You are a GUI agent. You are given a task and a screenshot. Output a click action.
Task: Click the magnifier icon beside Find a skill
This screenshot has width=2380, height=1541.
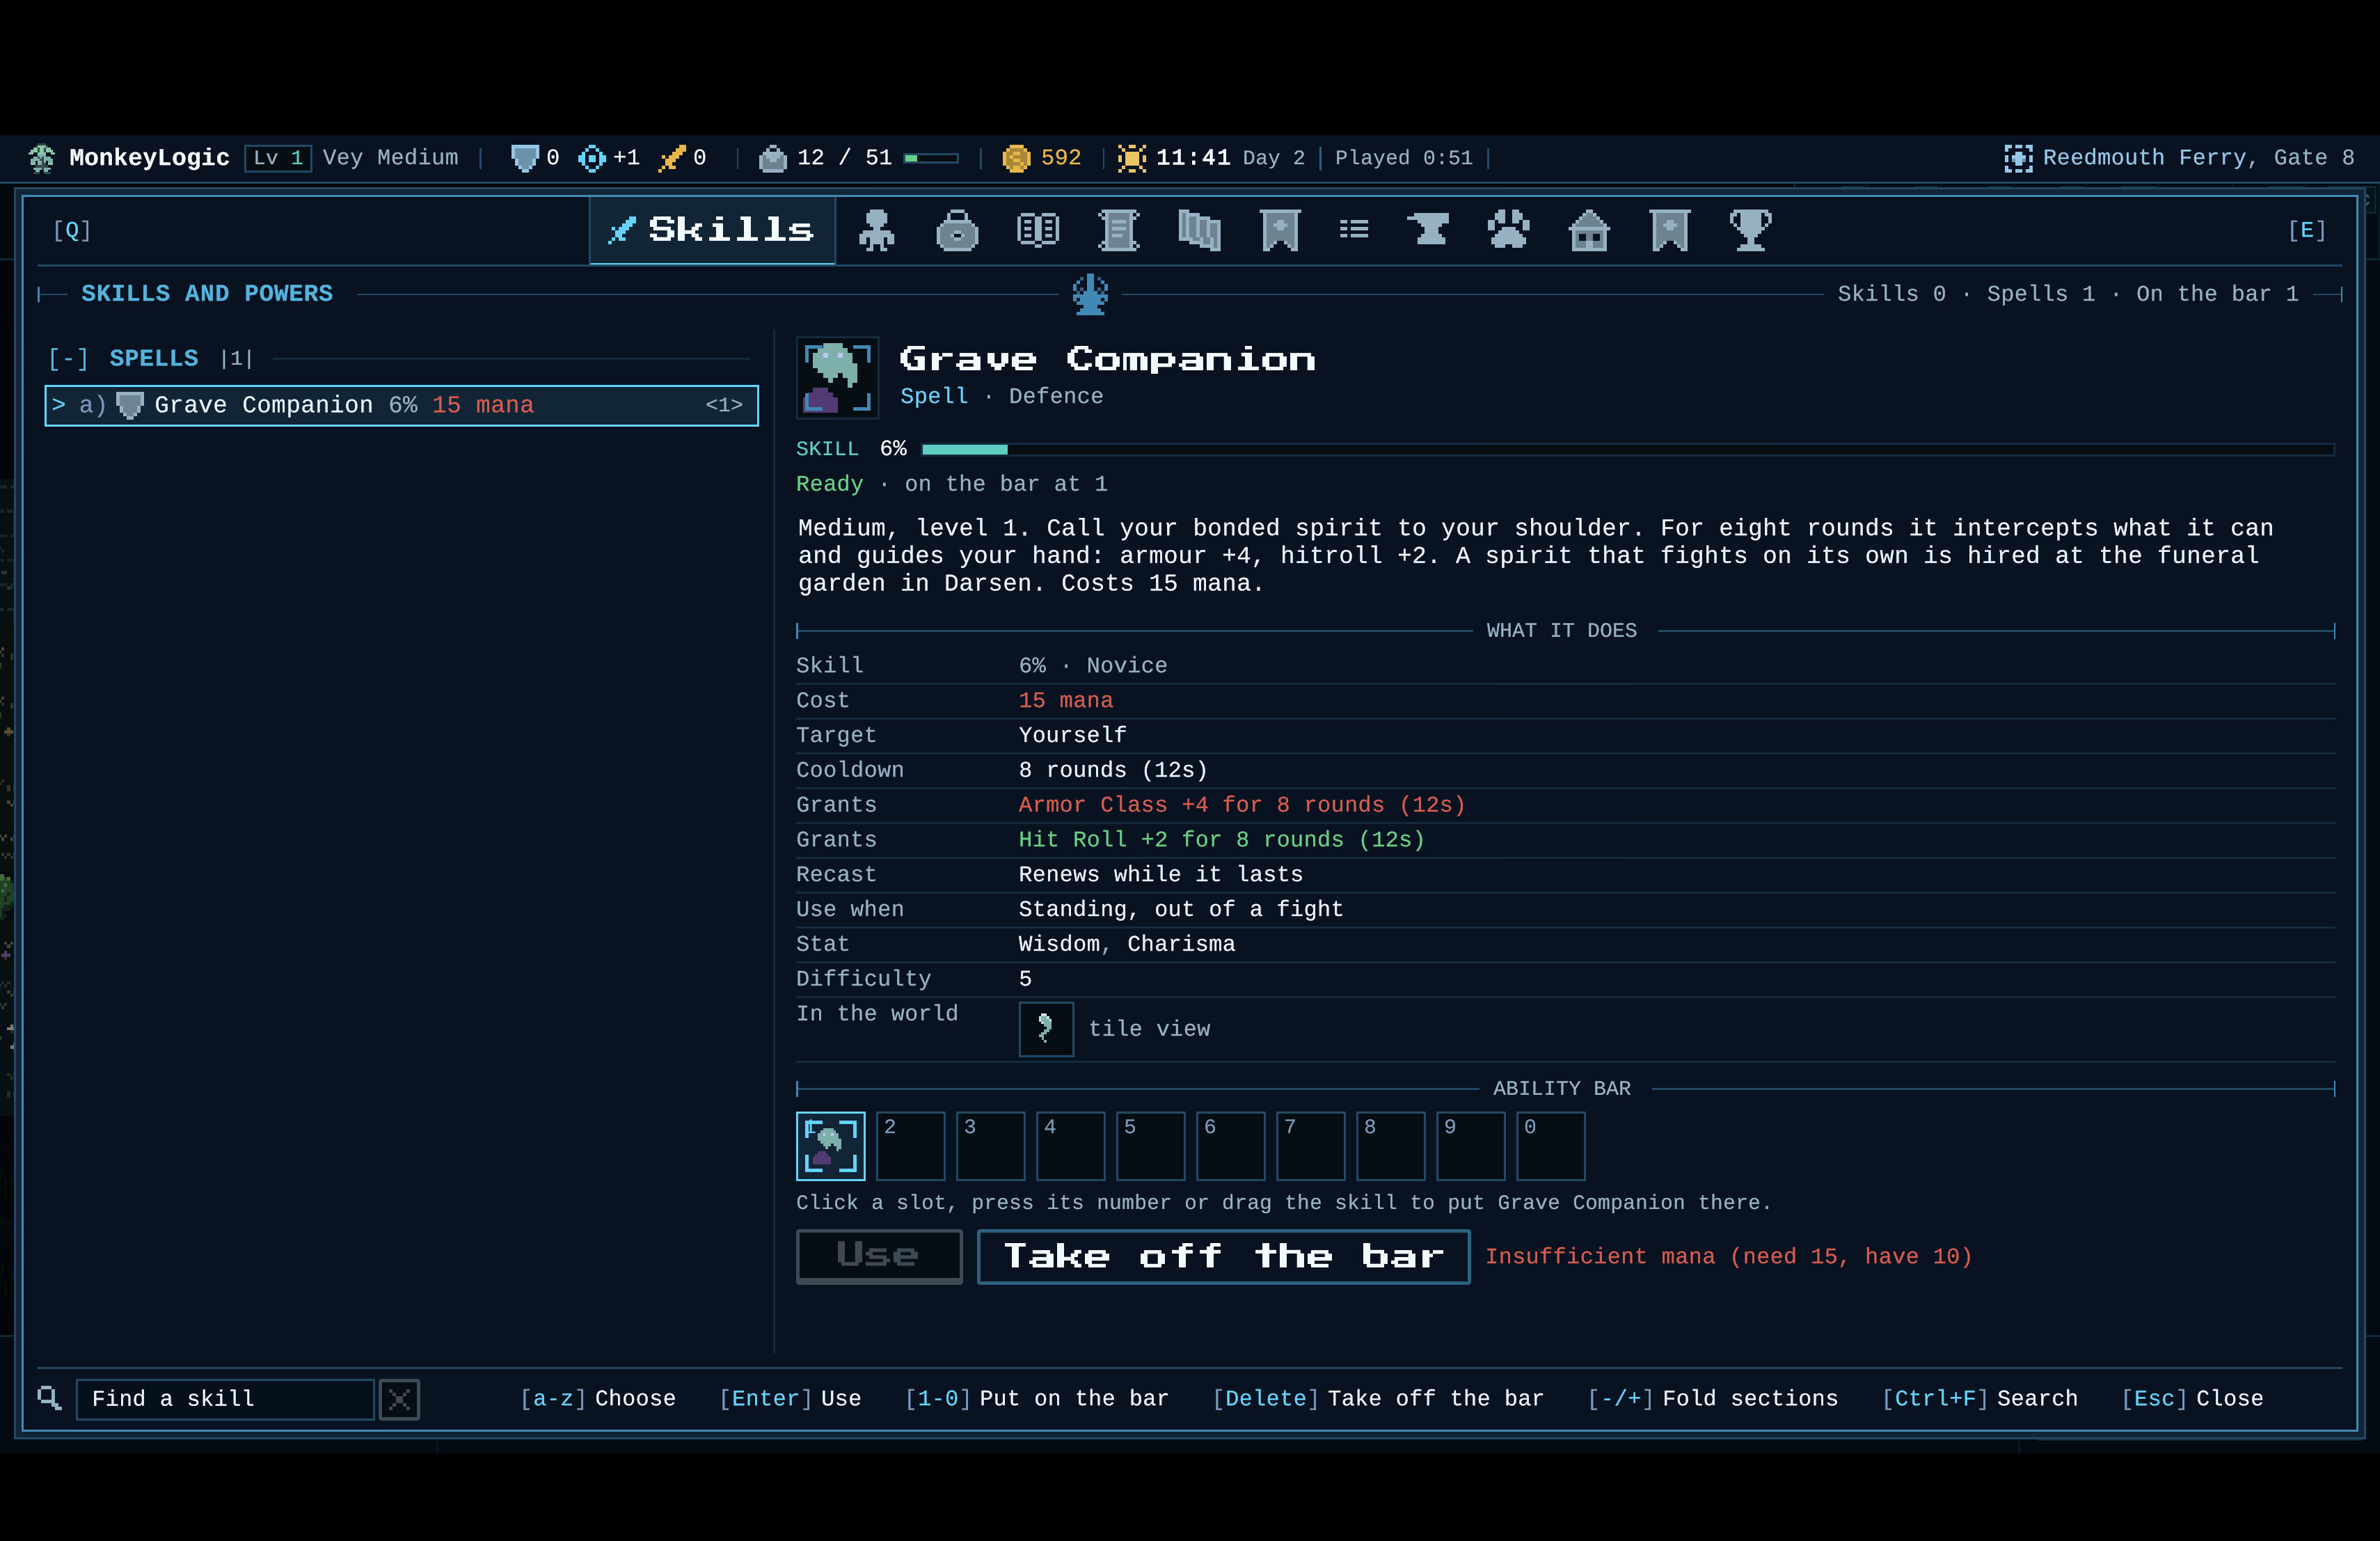click(x=49, y=1398)
